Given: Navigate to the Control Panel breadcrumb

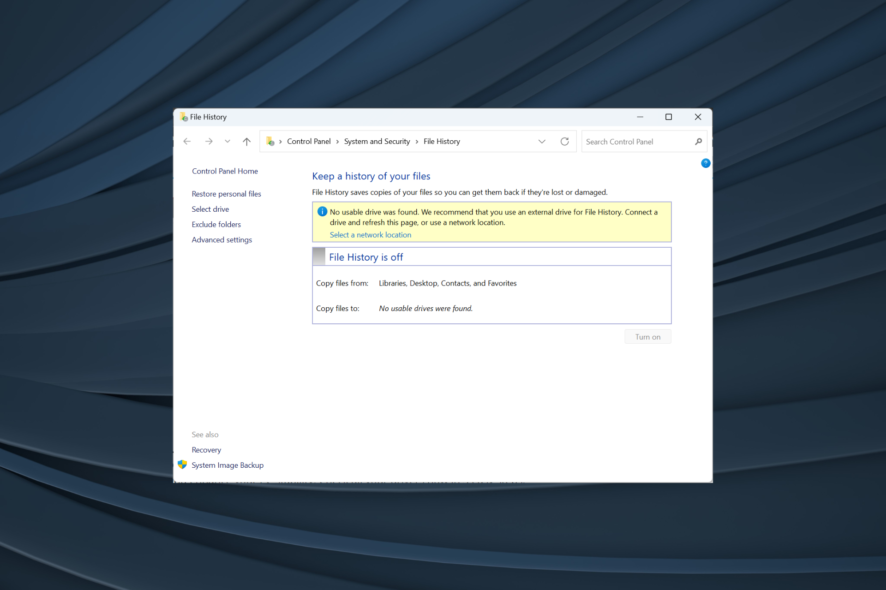Looking at the screenshot, I should 310,141.
